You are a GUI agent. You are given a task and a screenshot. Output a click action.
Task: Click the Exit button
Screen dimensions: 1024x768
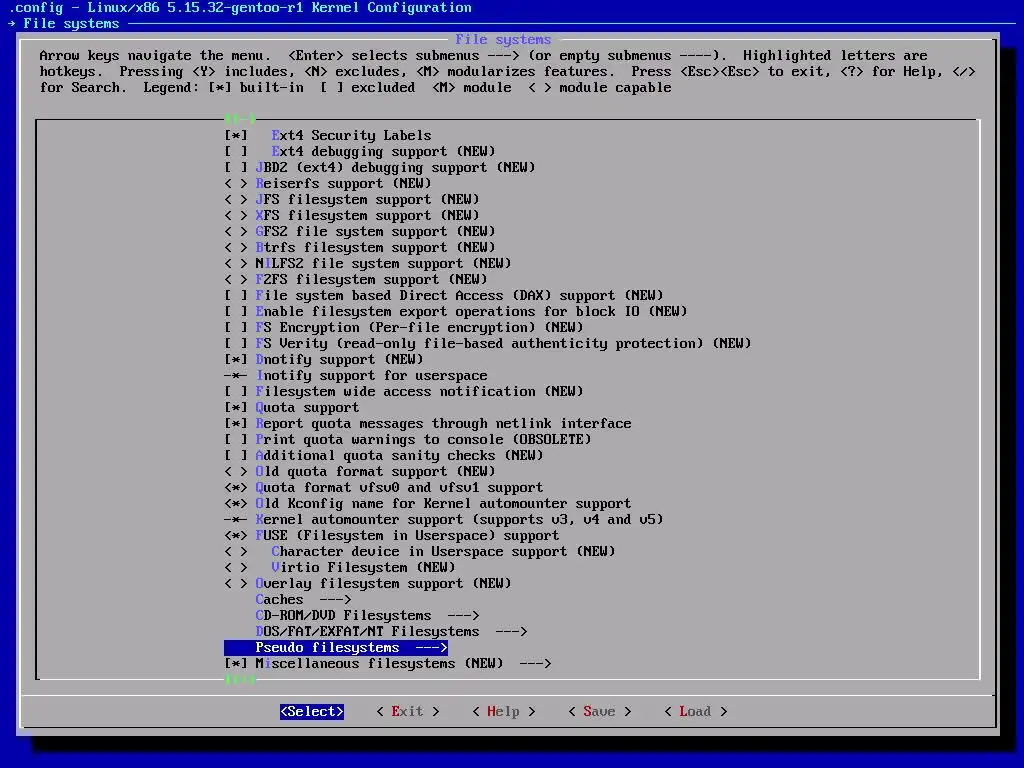pyautogui.click(x=408, y=711)
